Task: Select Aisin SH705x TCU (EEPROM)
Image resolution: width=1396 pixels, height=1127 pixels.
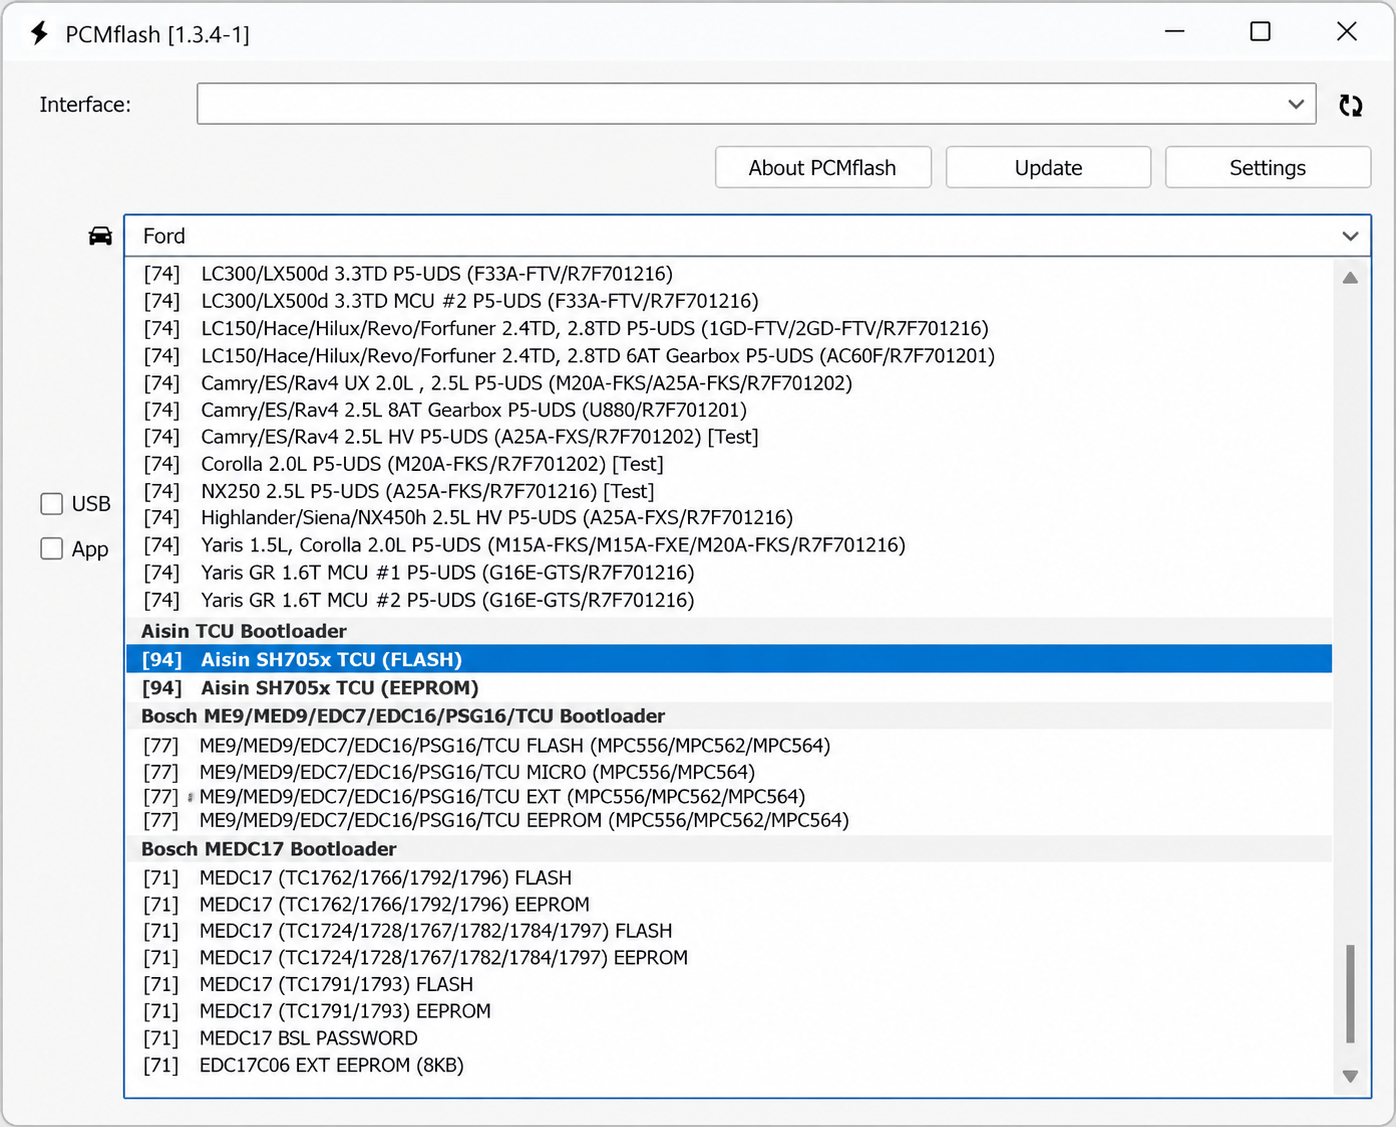Action: pyautogui.click(x=729, y=688)
